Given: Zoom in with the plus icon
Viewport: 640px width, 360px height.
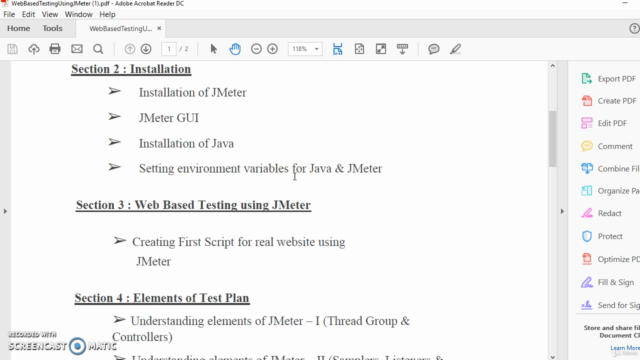Looking at the screenshot, I should [x=273, y=49].
